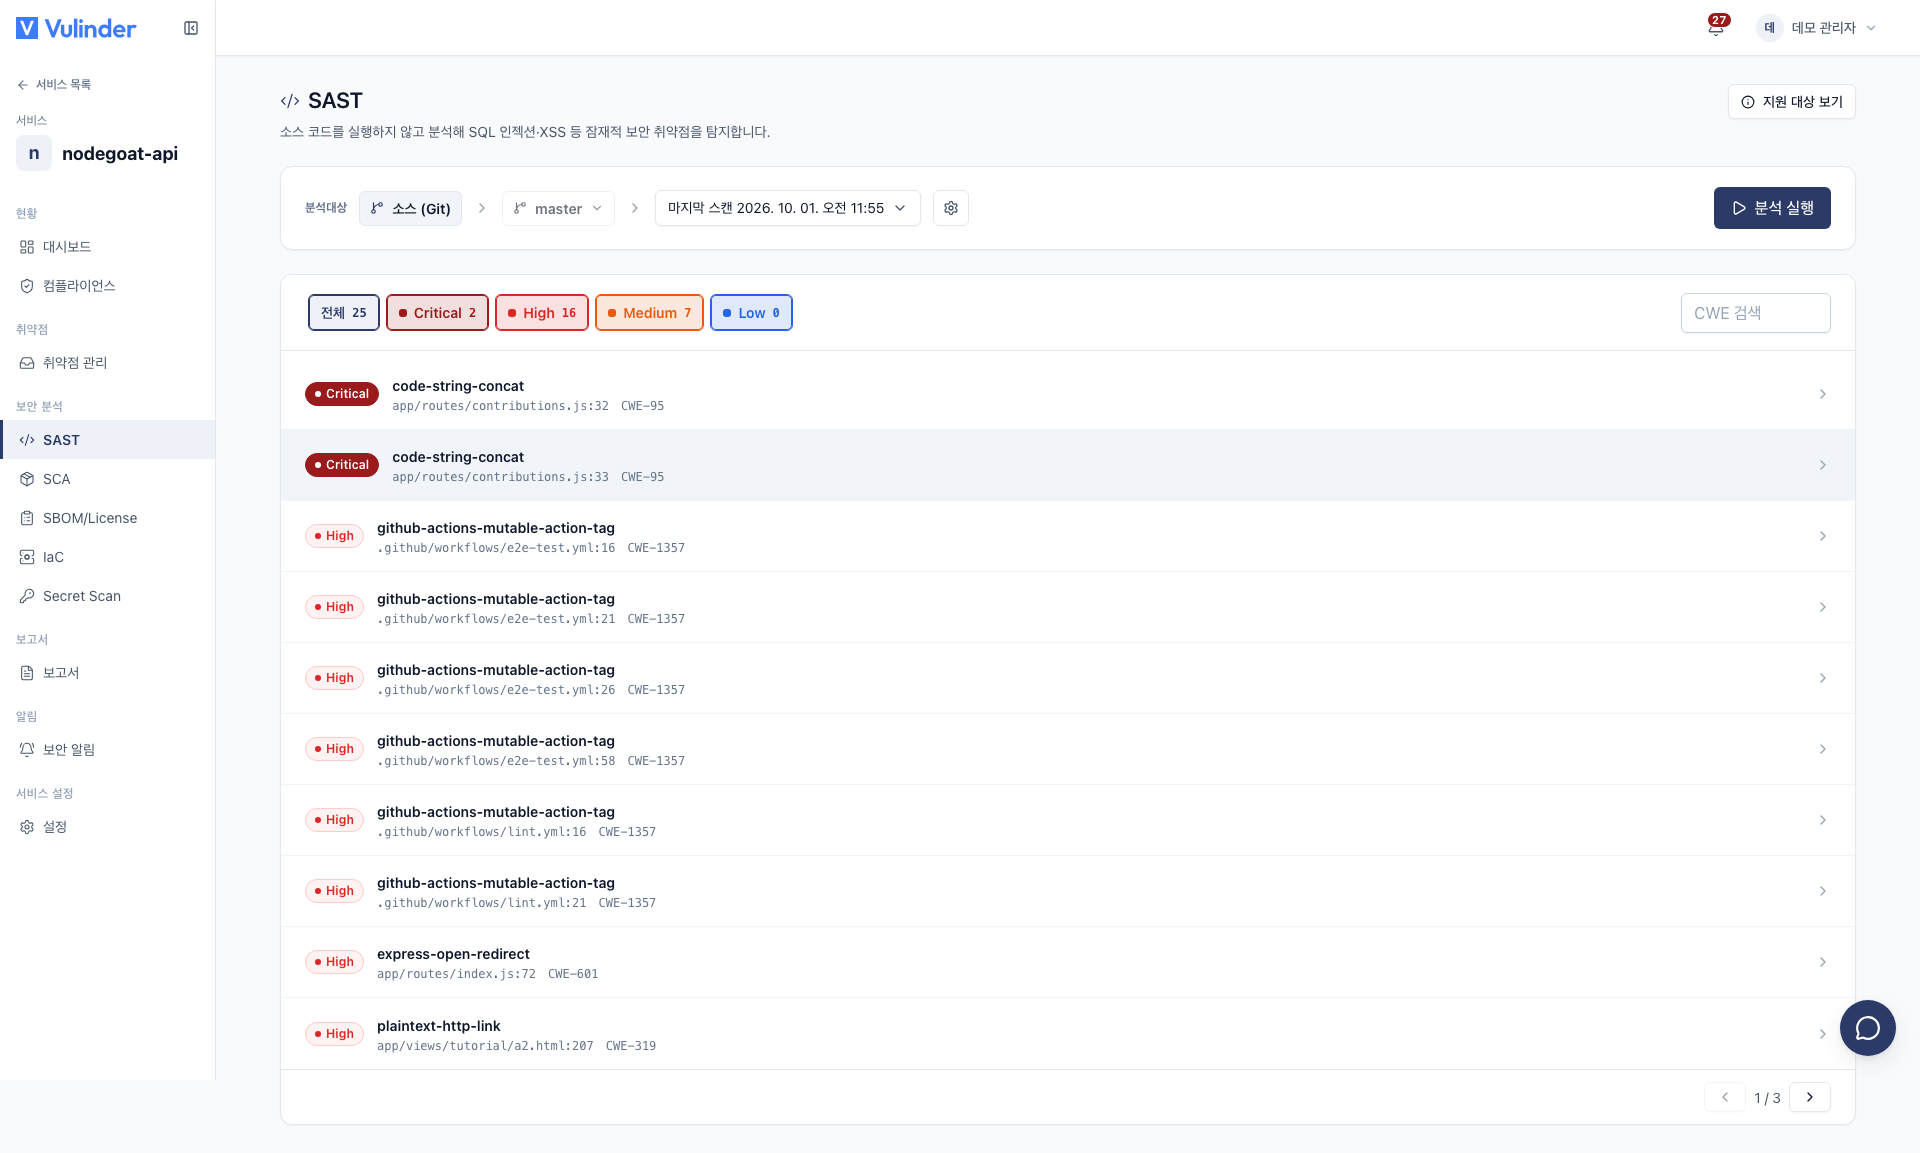Open the master branch dropdown
The image size is (1920, 1153).
[x=558, y=208]
